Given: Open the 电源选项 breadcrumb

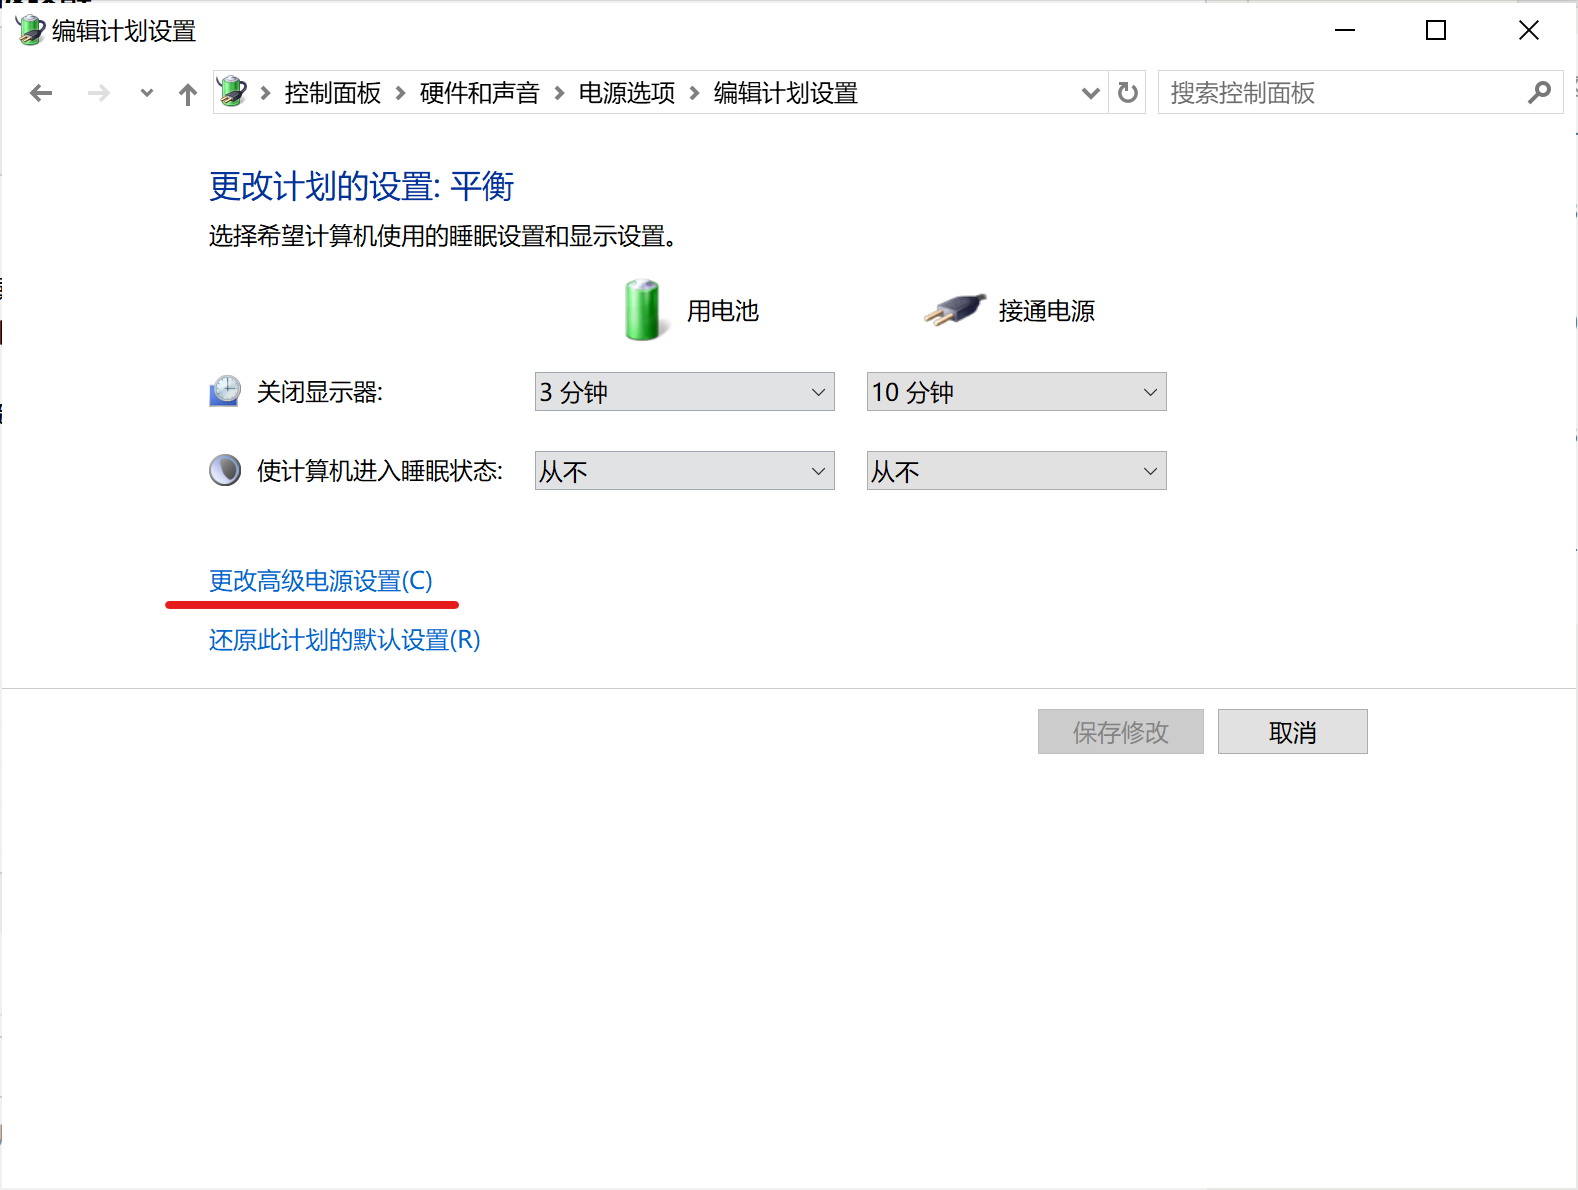Looking at the screenshot, I should [x=627, y=93].
